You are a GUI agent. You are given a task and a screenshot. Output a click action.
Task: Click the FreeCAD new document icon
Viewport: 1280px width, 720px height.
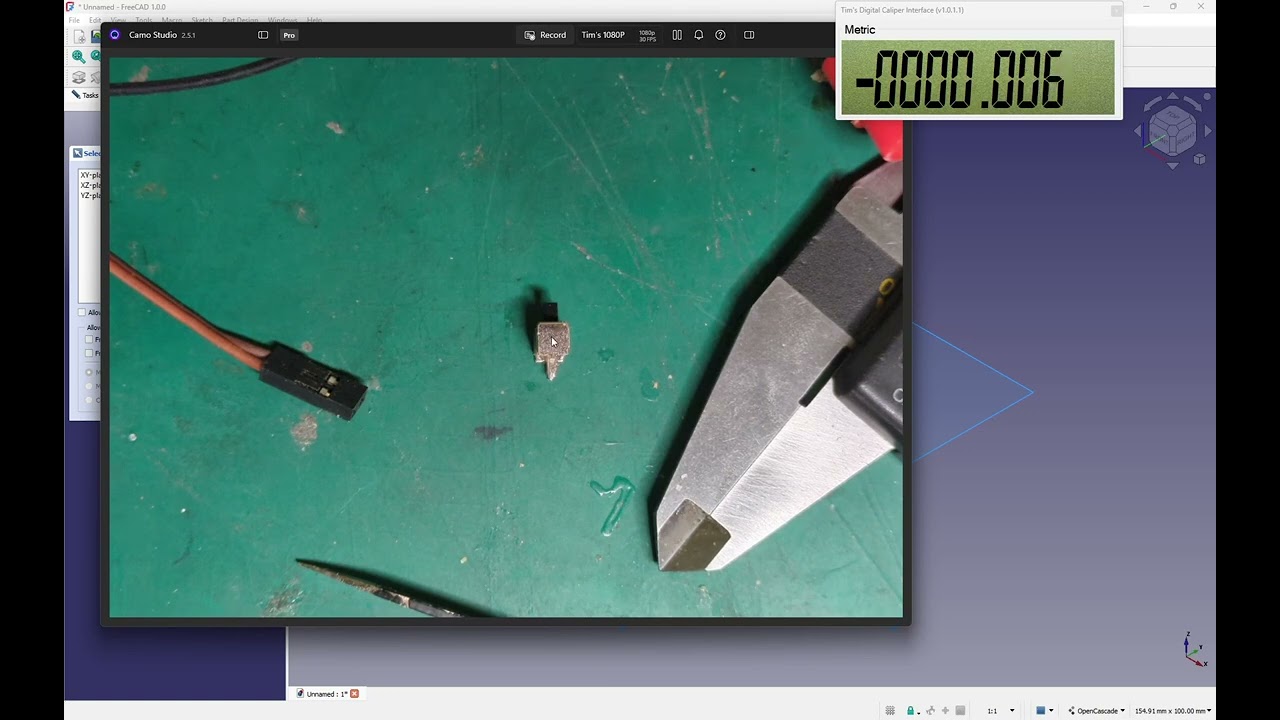coord(78,37)
